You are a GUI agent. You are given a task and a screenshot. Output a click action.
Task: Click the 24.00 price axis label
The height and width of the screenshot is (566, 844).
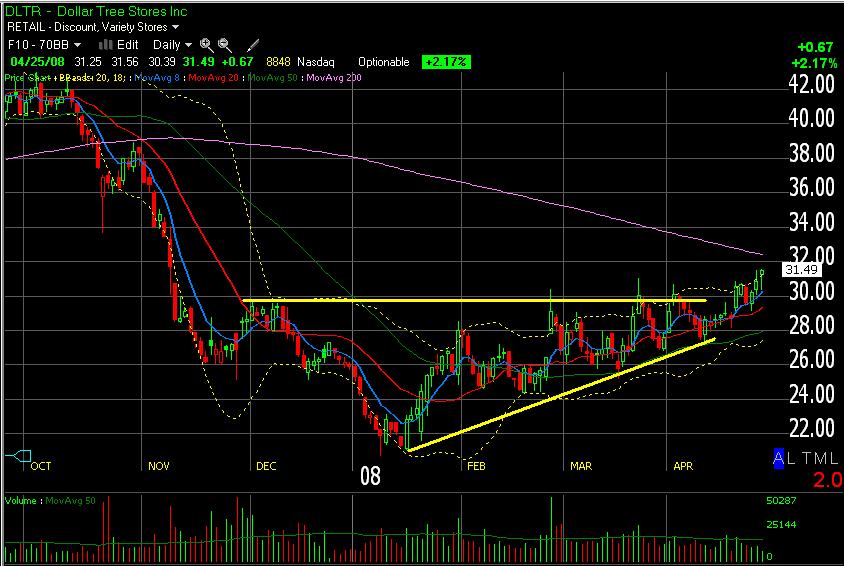click(x=812, y=394)
